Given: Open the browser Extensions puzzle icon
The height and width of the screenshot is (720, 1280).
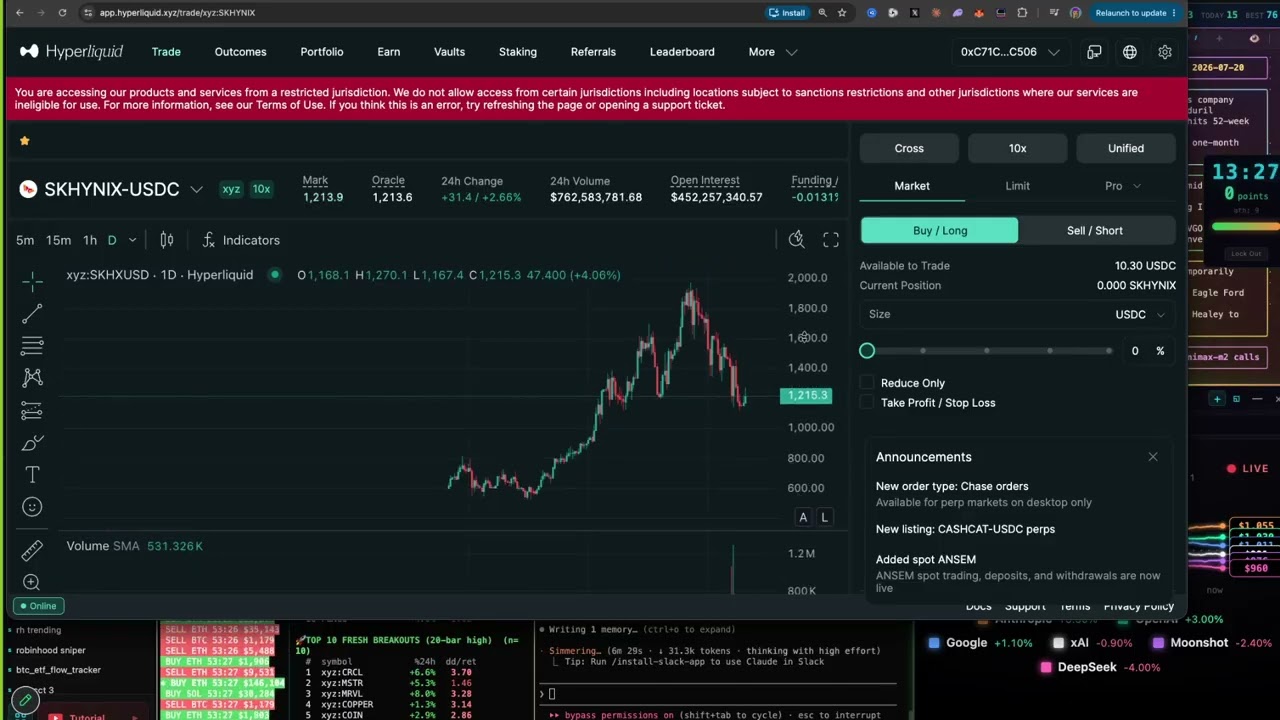Looking at the screenshot, I should click(x=1022, y=13).
